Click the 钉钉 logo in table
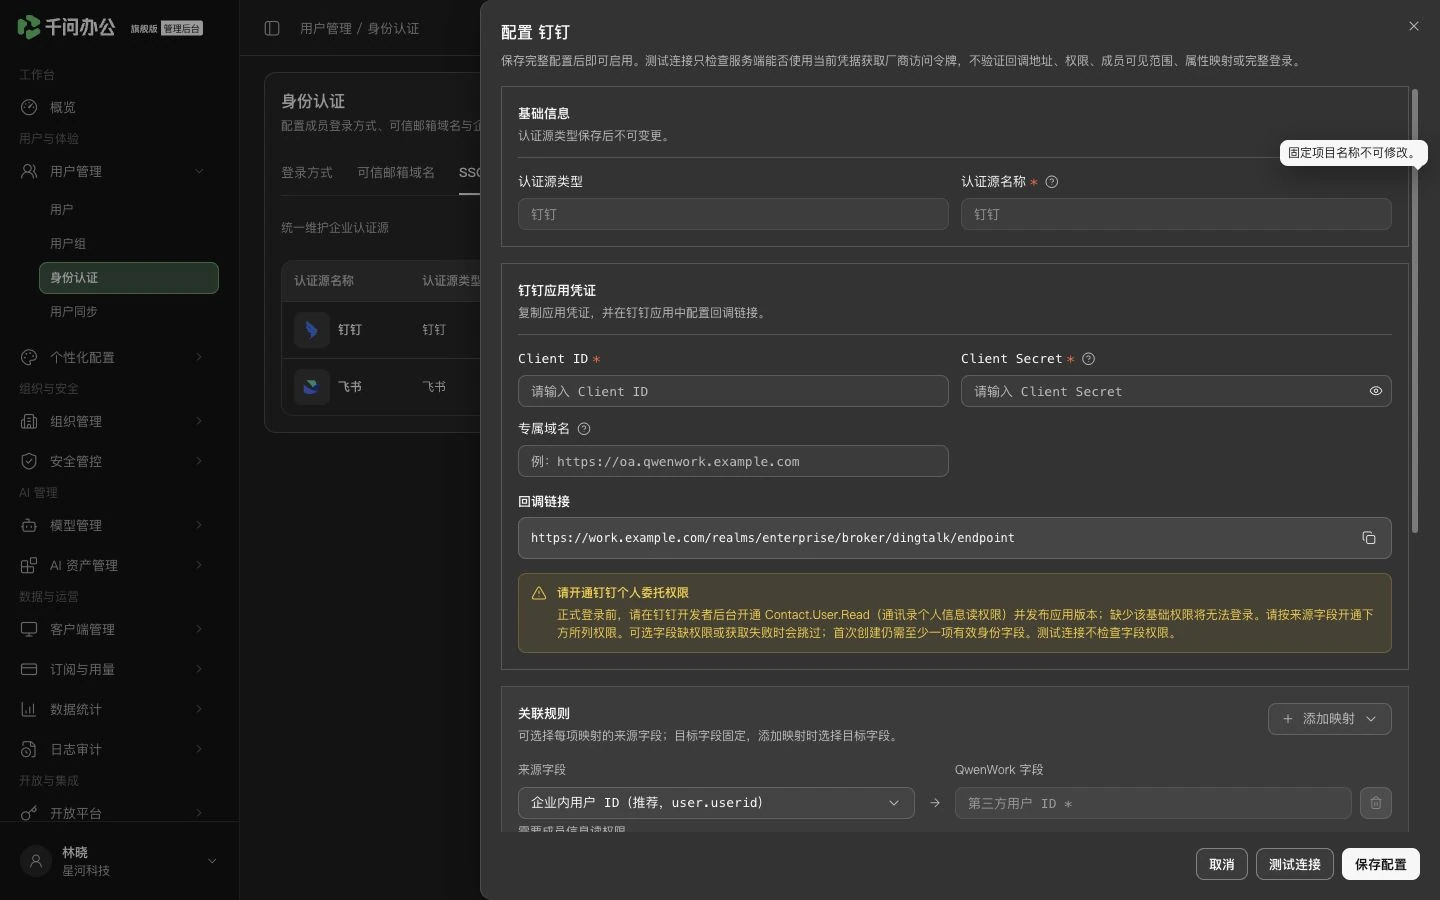Viewport: 1440px width, 900px height. coord(312,330)
